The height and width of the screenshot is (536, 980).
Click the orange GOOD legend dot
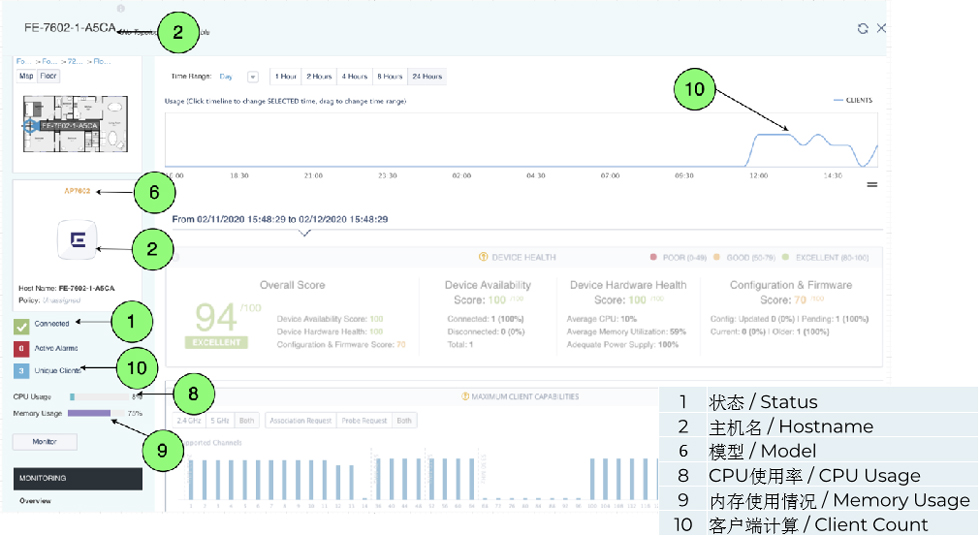pos(717,257)
